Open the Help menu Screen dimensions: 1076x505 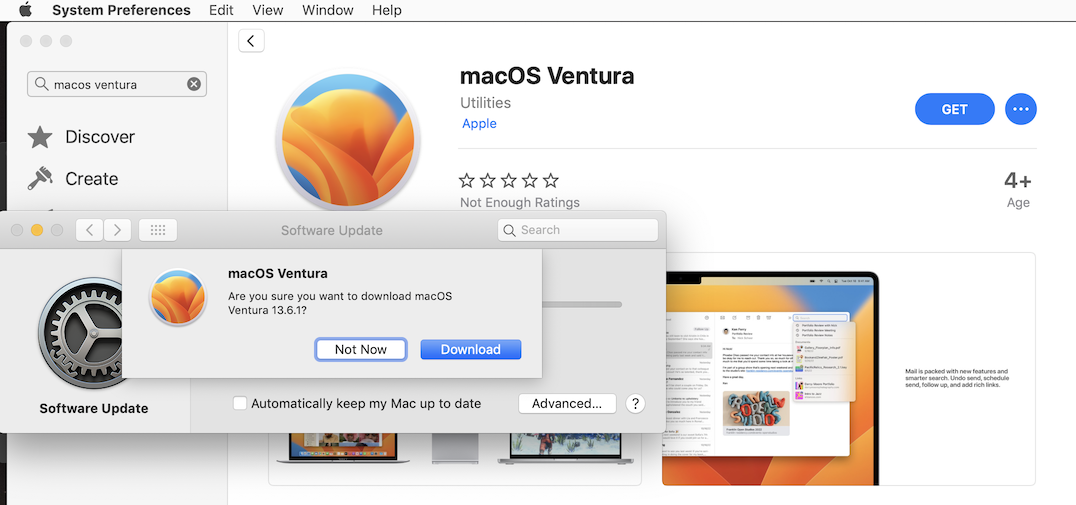point(386,10)
